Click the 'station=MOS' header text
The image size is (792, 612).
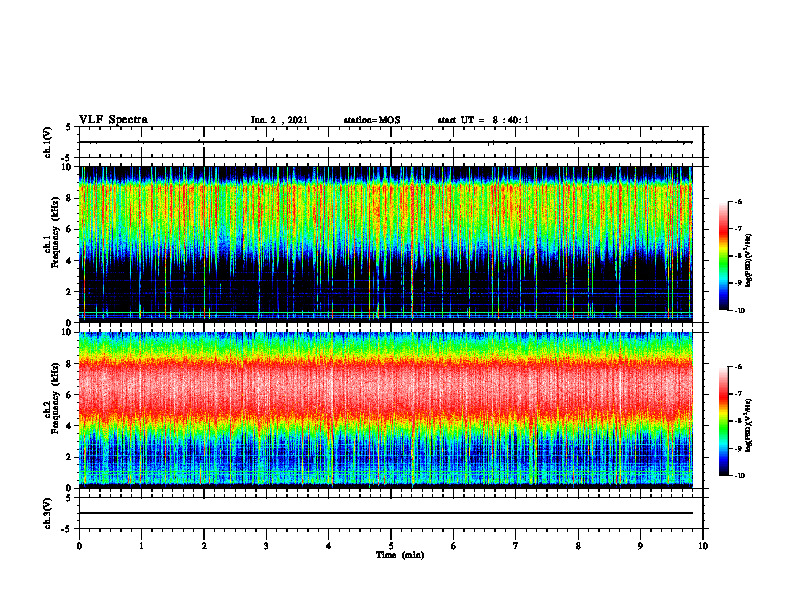click(x=372, y=120)
